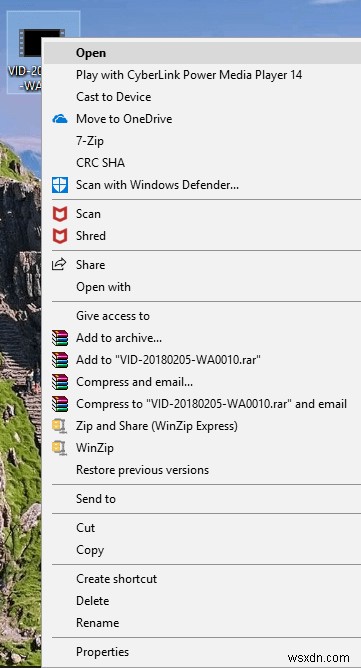
Task: Click WinRAR icon beside Add to archive
Action: 60,338
